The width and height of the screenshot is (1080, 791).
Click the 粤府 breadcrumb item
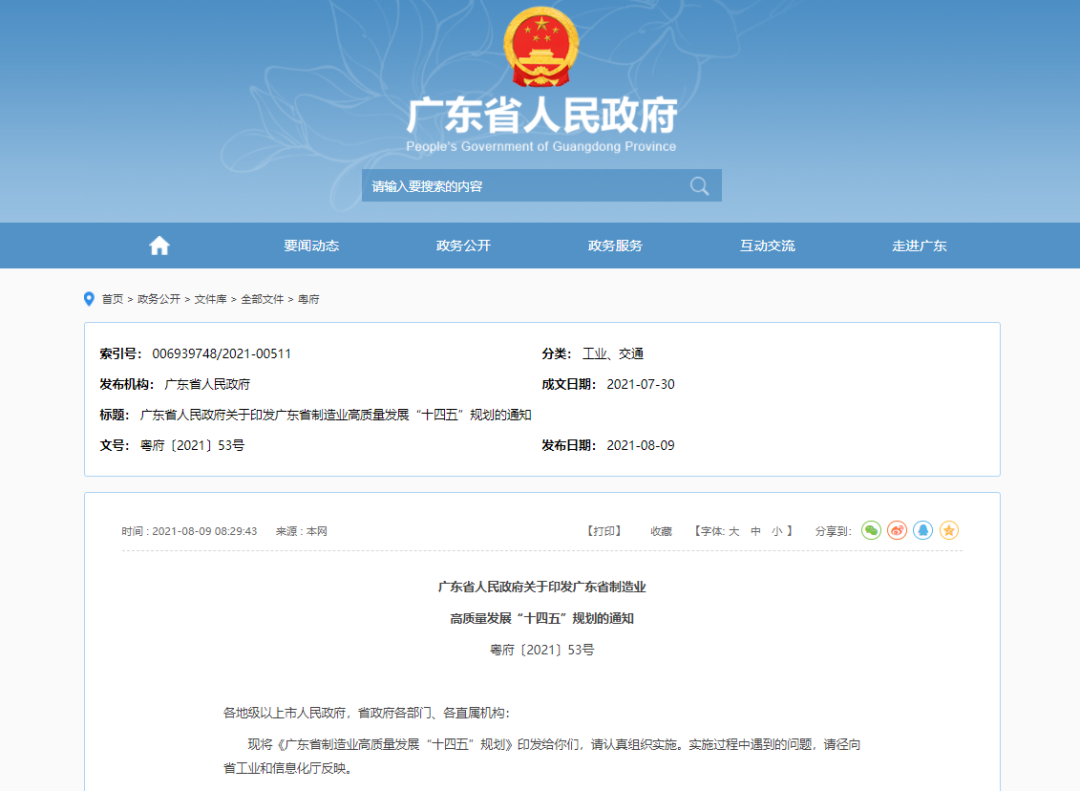pos(309,299)
